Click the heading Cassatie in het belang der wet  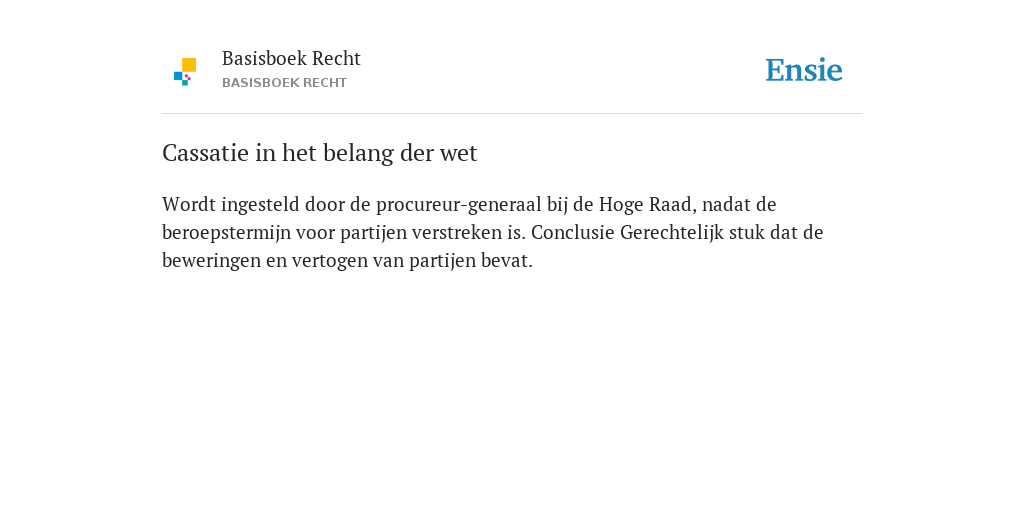319,153
